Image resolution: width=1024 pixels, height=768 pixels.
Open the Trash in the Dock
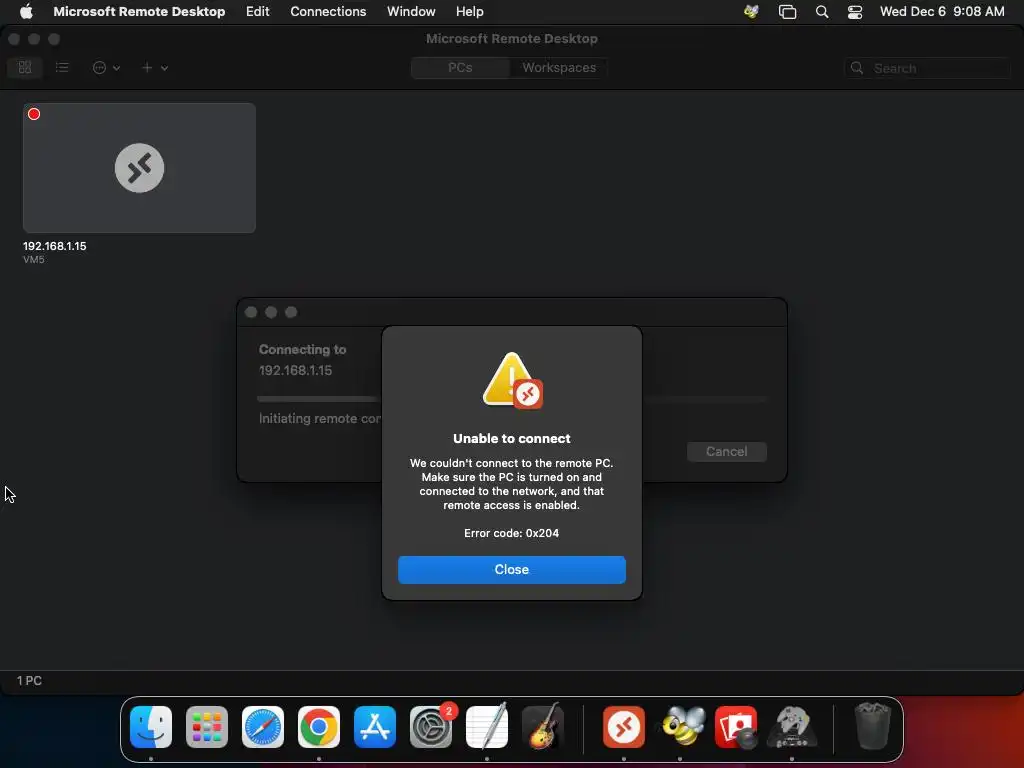click(873, 726)
